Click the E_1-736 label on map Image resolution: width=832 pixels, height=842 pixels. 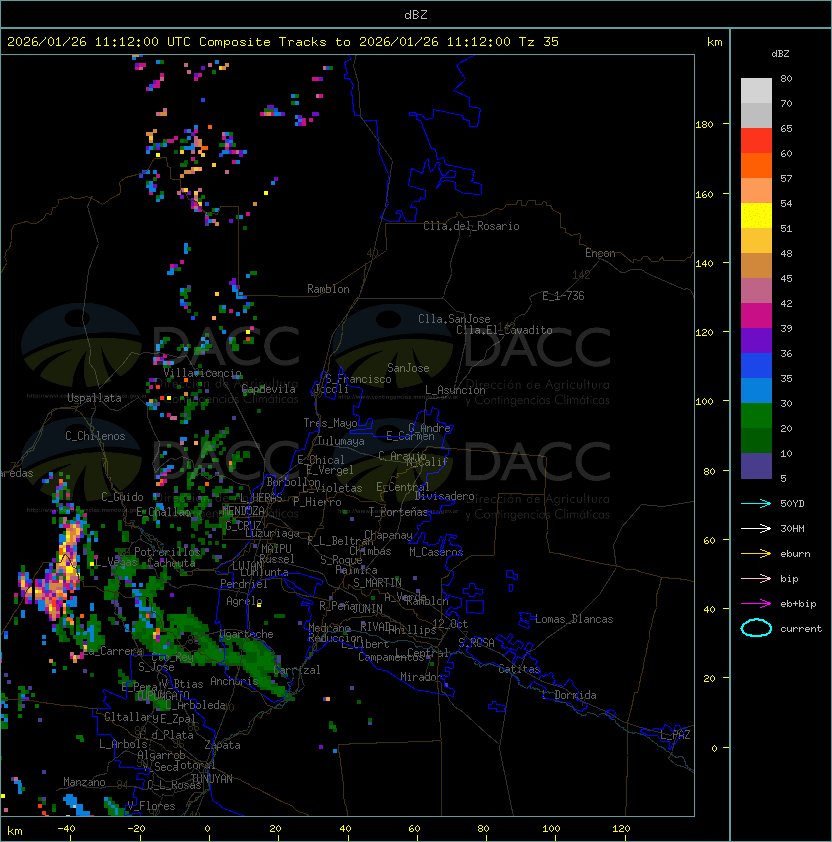coord(563,296)
